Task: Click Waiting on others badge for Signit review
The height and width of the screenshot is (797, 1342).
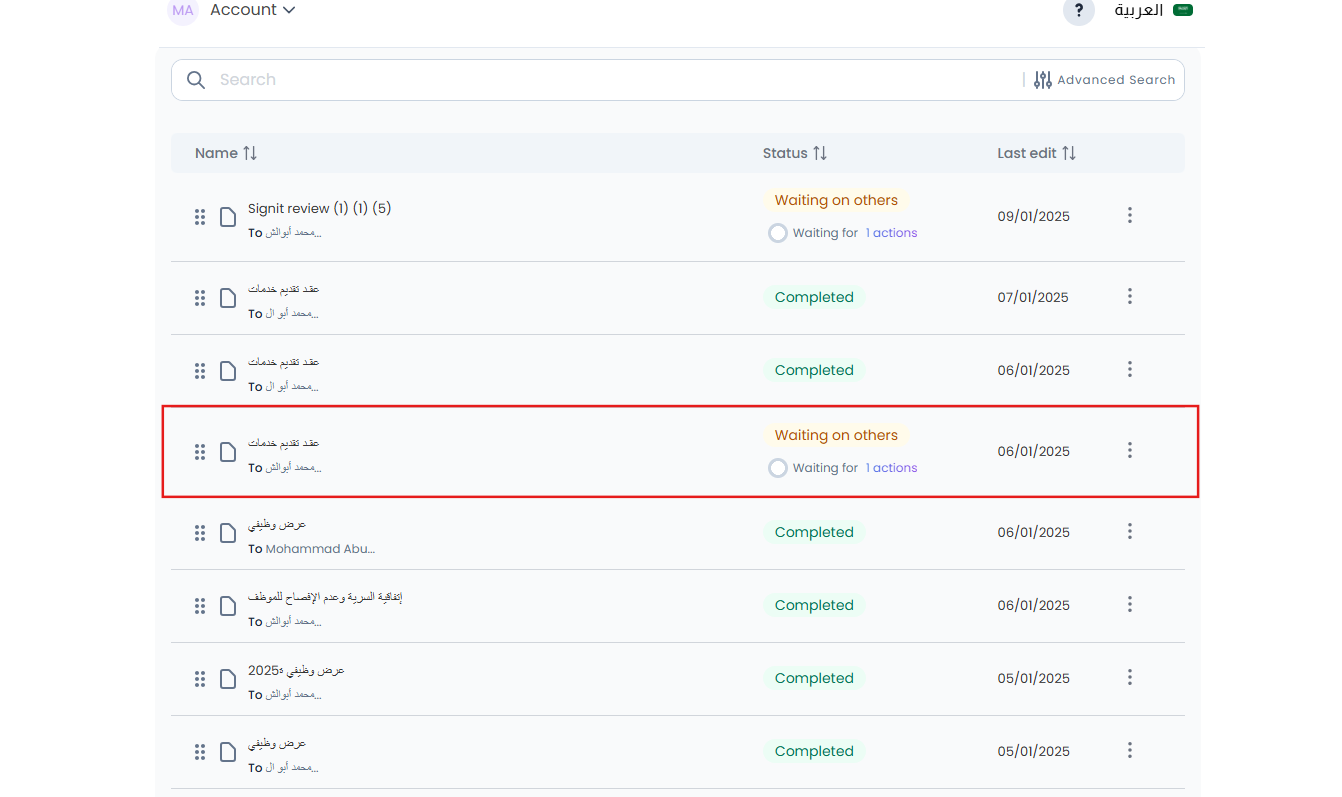Action: [836, 200]
